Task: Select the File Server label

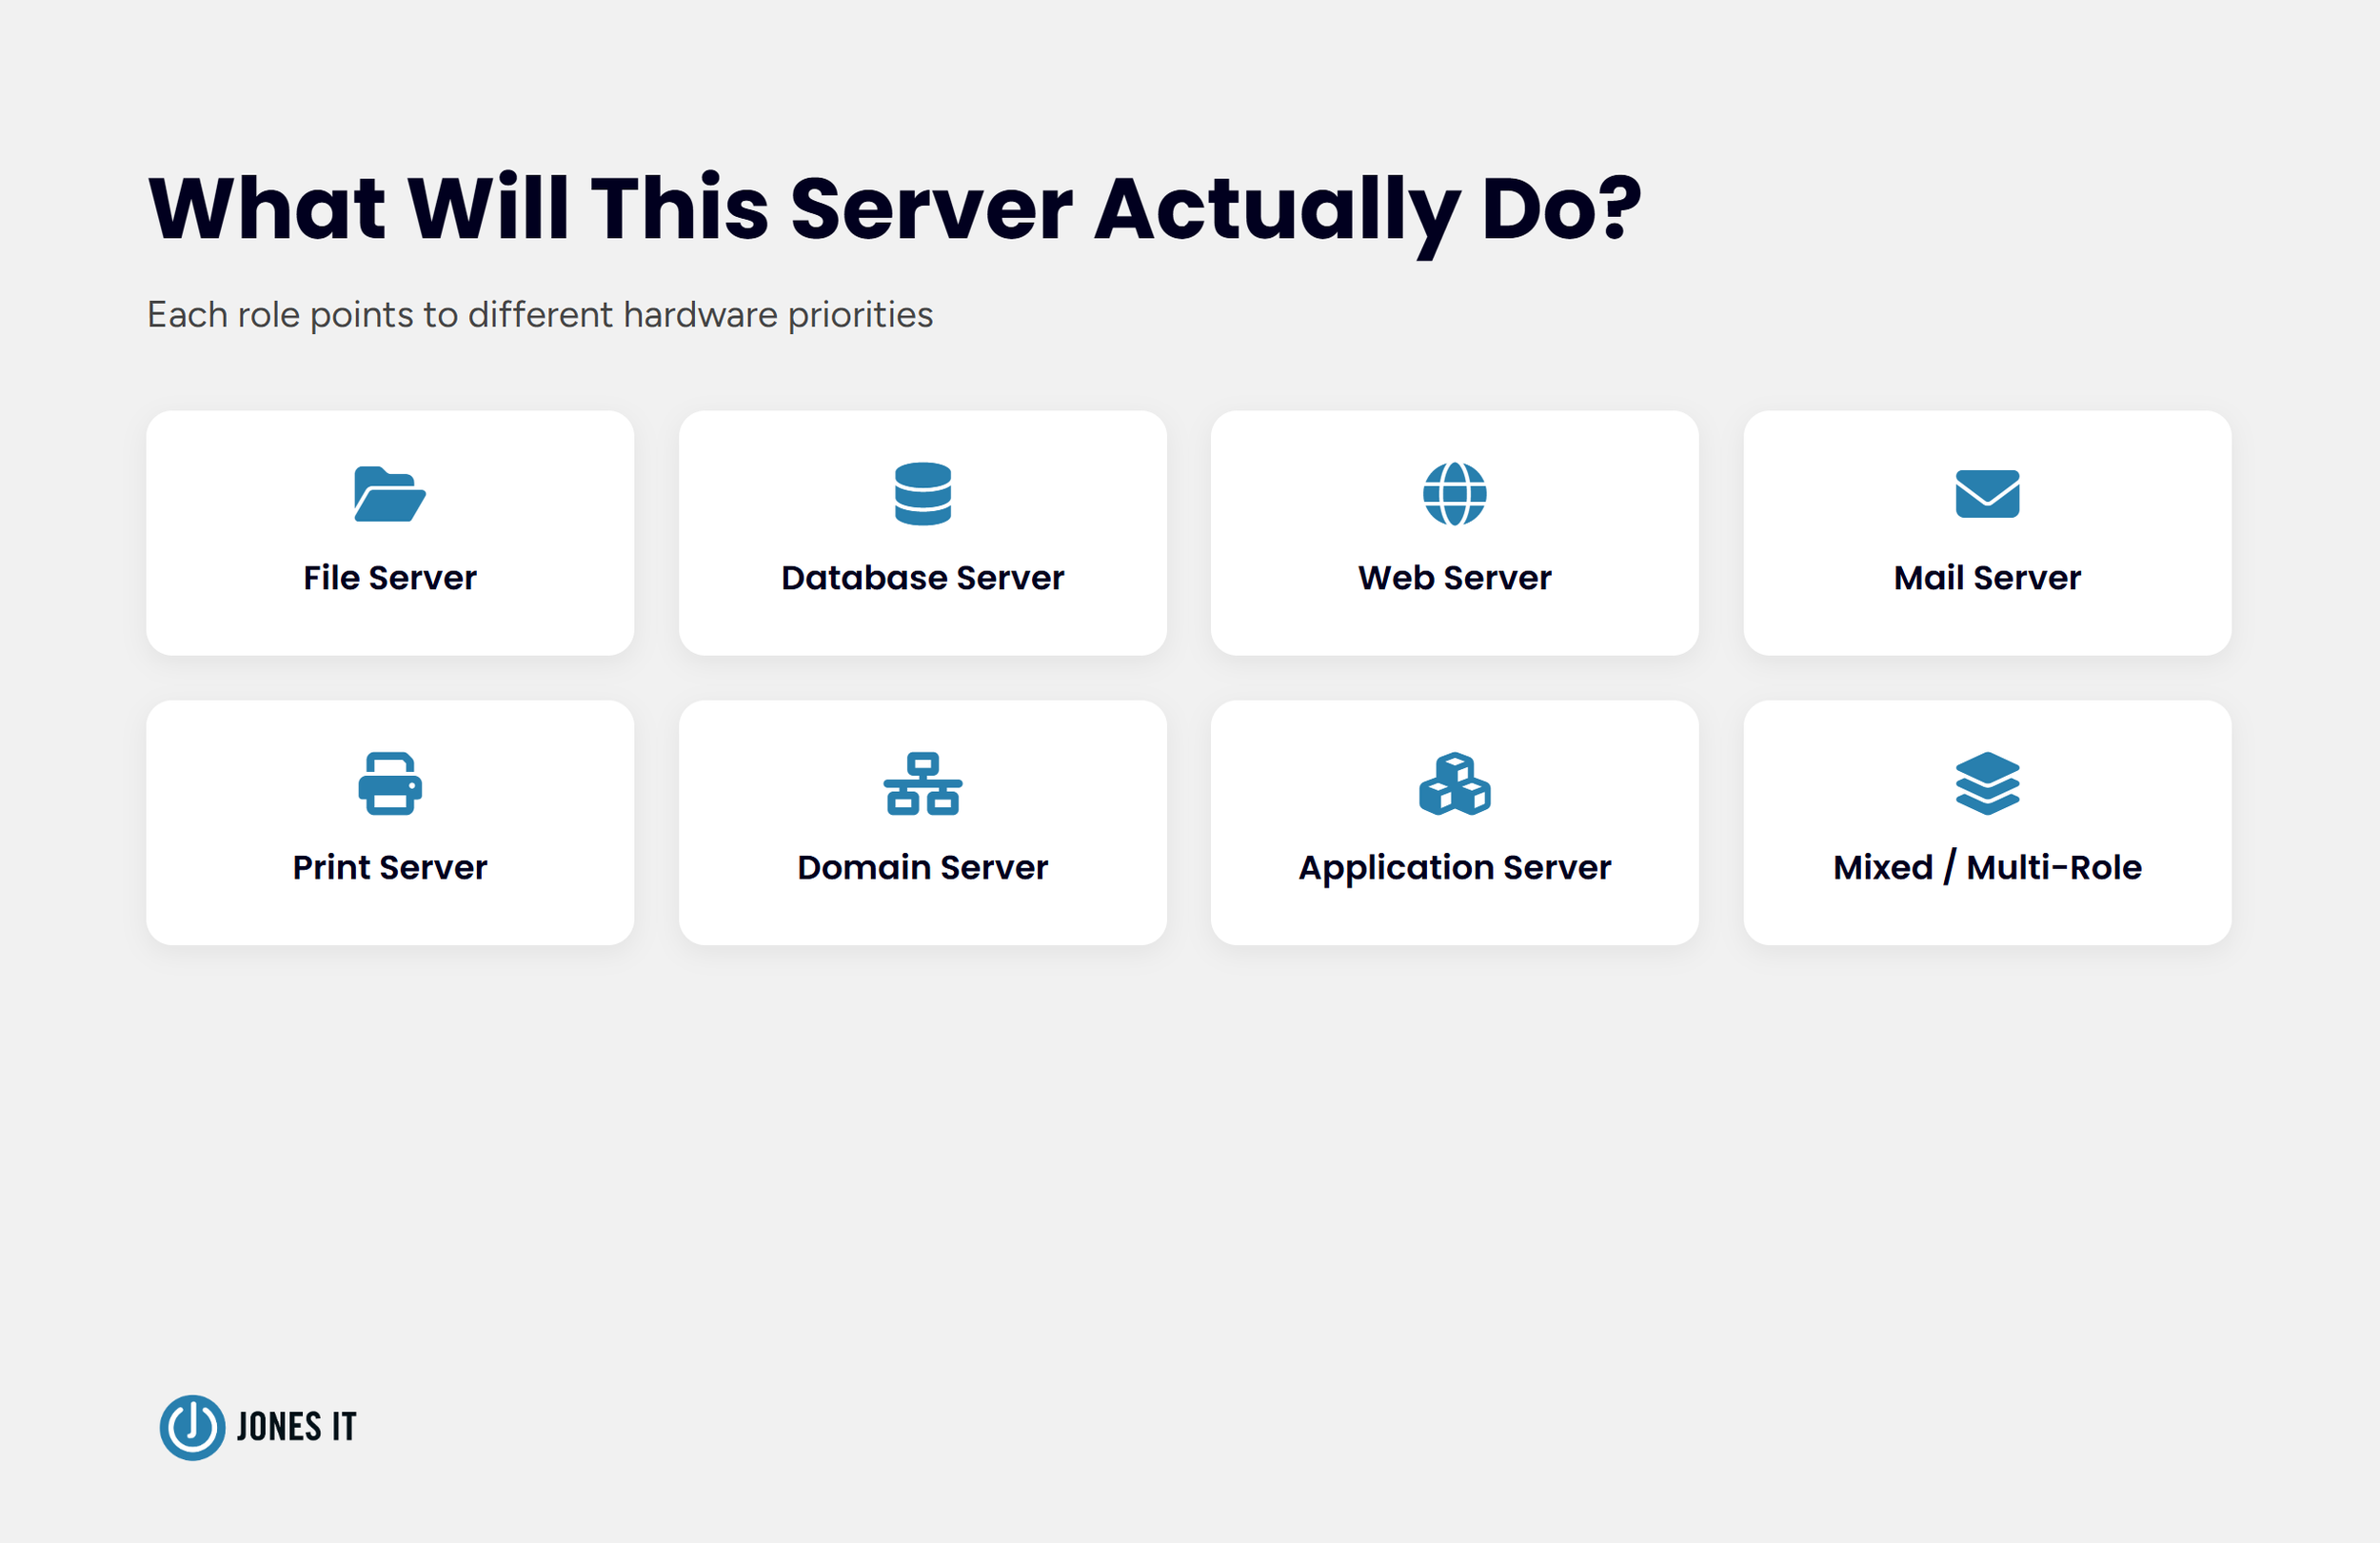Action: click(x=390, y=578)
